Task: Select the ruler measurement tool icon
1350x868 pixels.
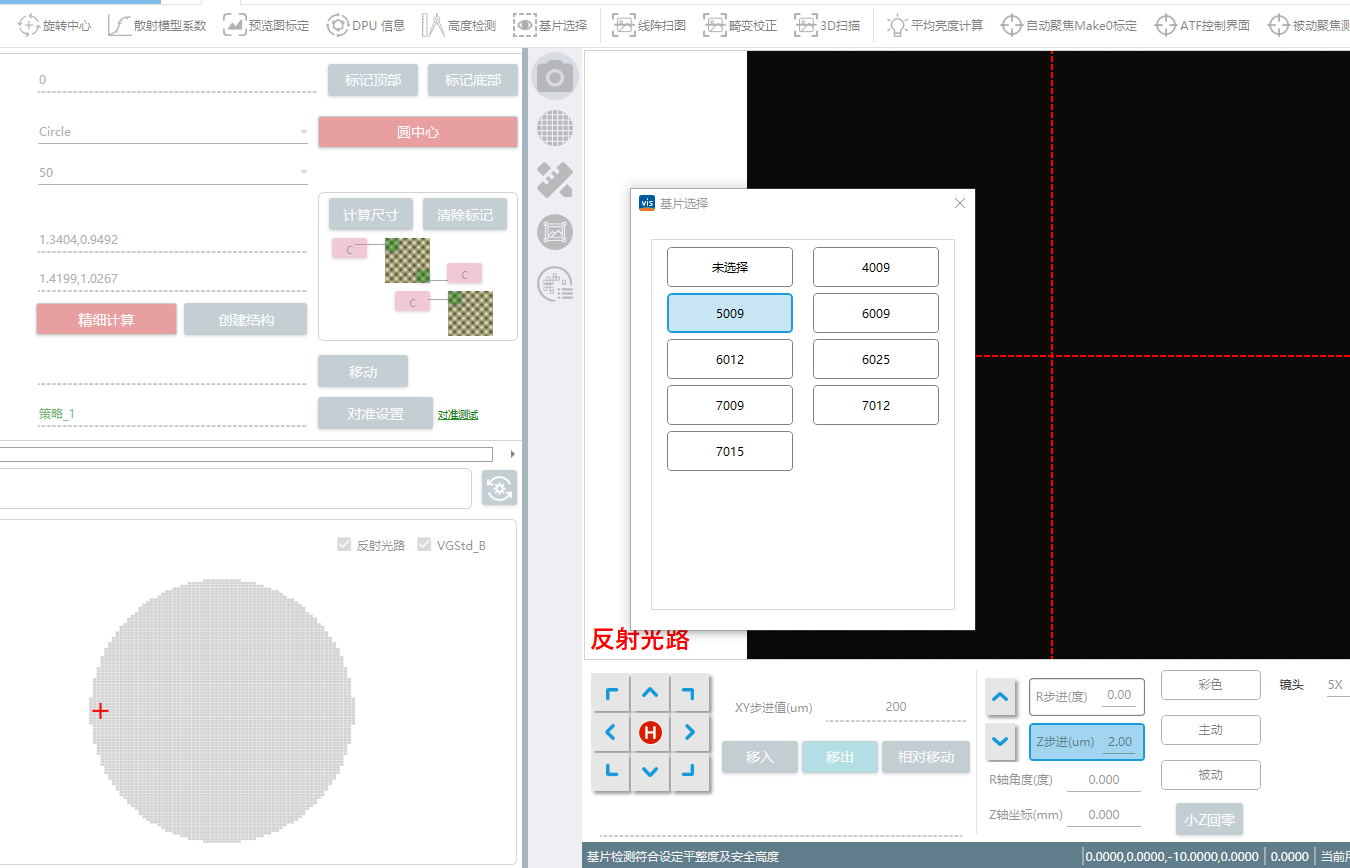Action: click(x=555, y=180)
